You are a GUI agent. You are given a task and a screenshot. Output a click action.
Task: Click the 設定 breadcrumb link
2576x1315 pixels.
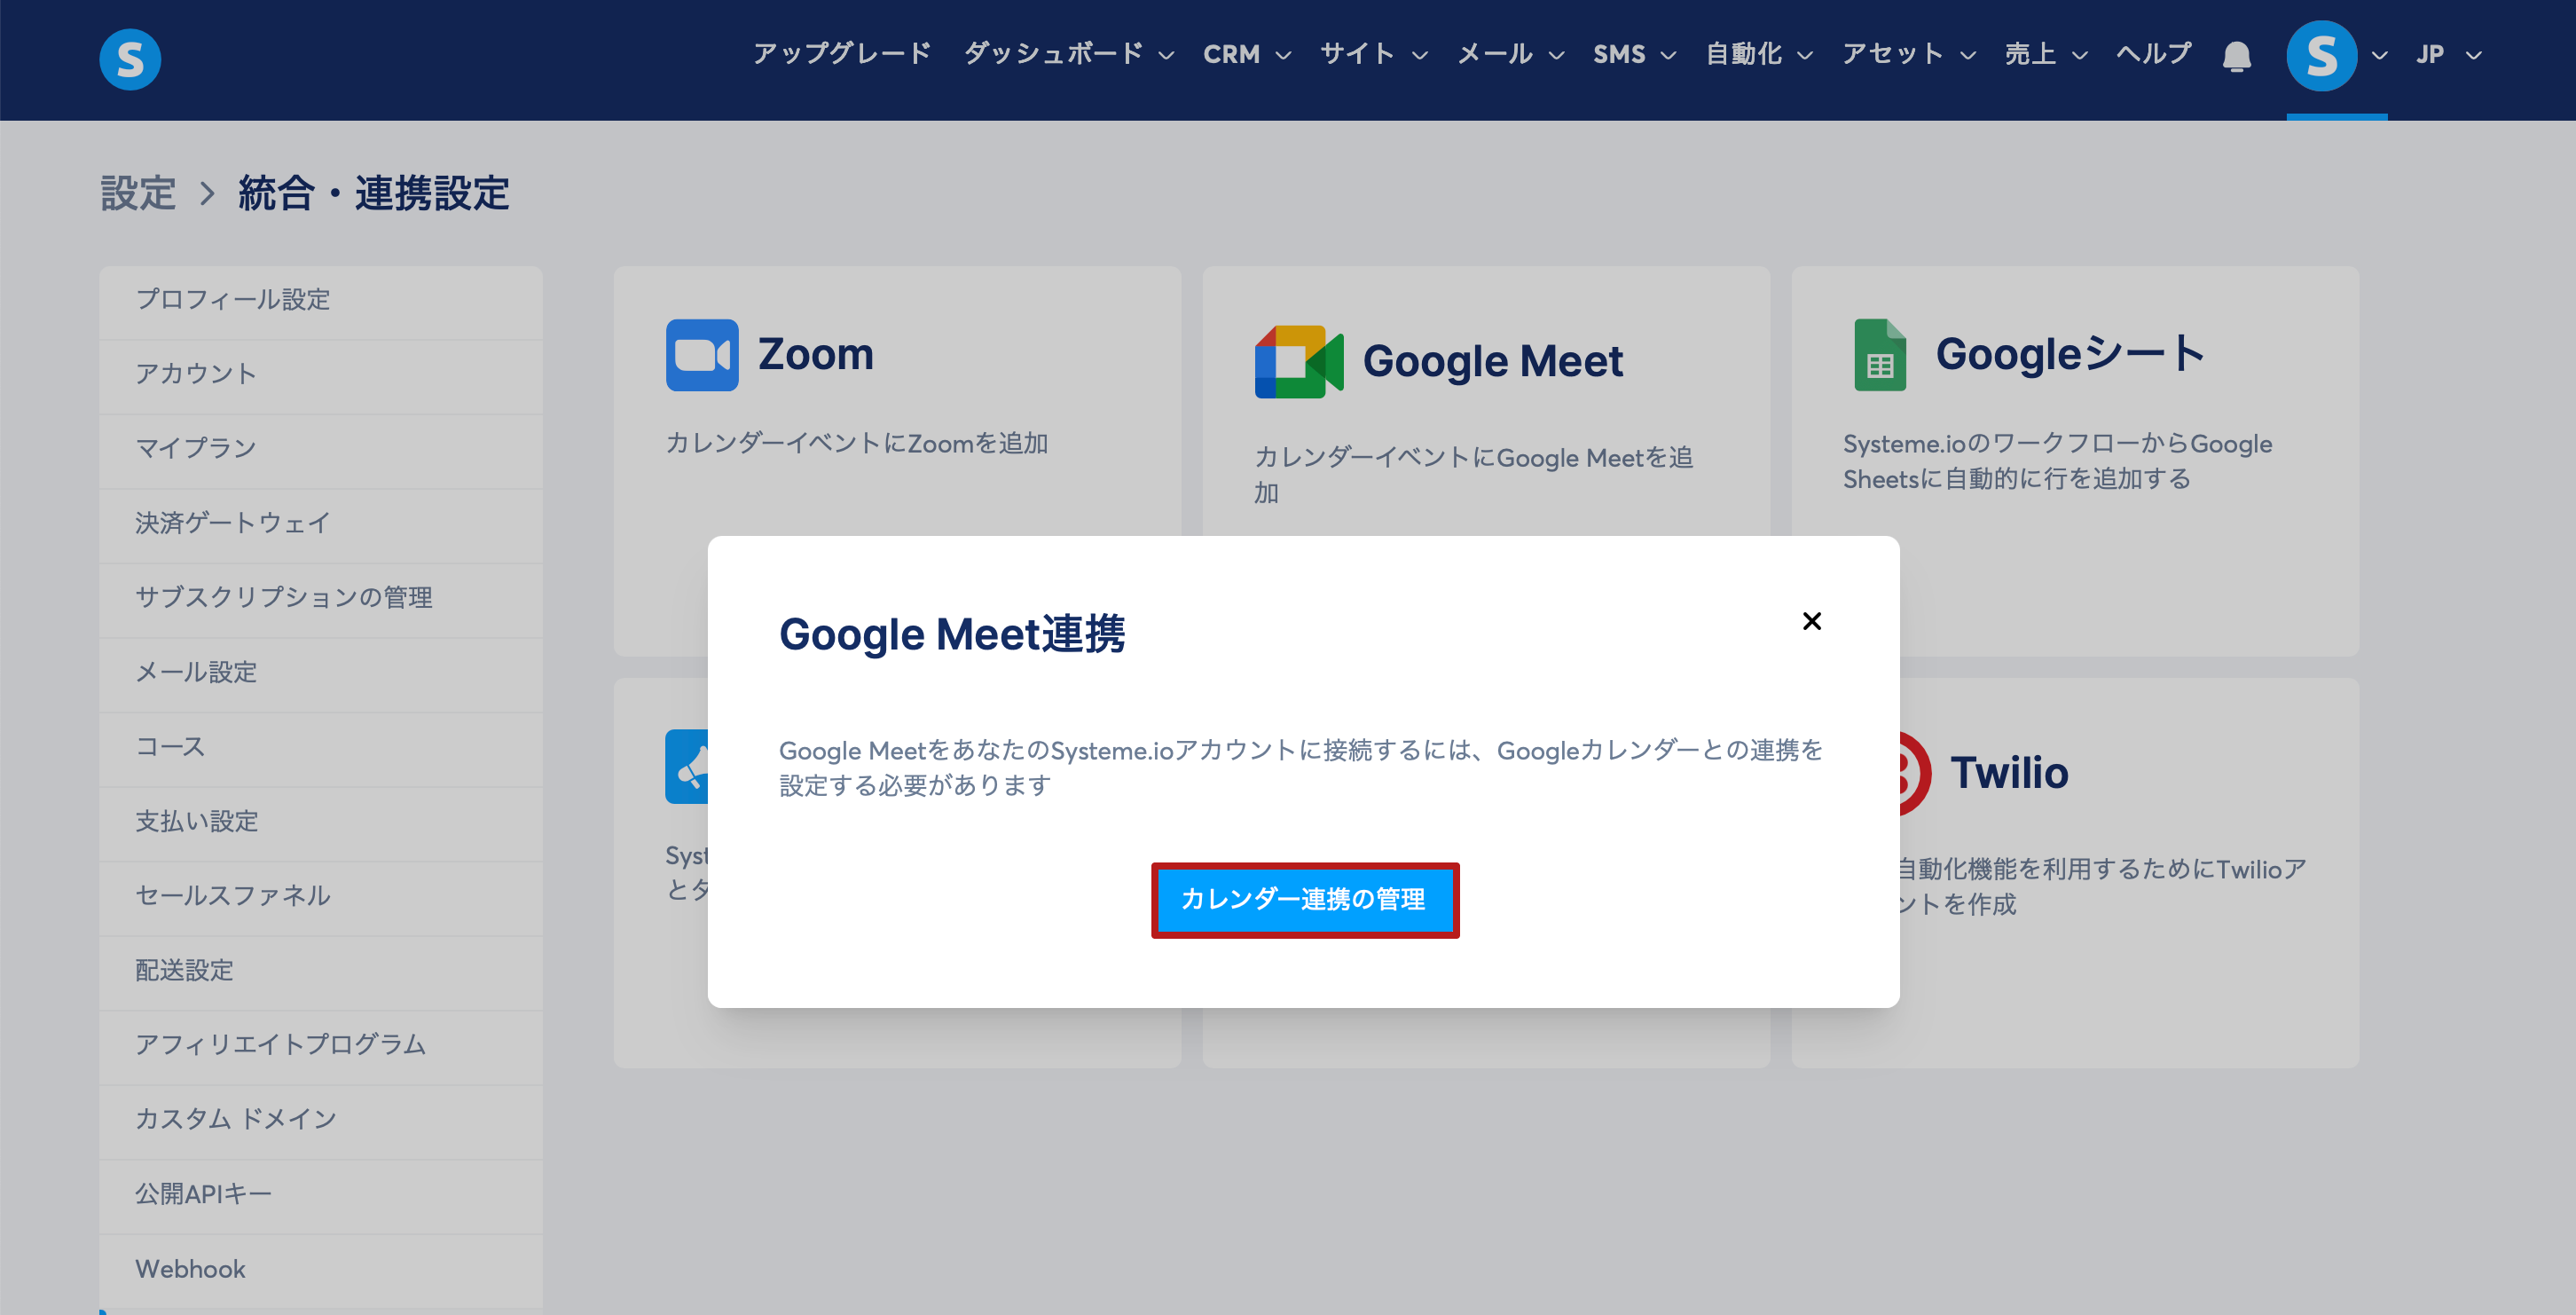(138, 193)
